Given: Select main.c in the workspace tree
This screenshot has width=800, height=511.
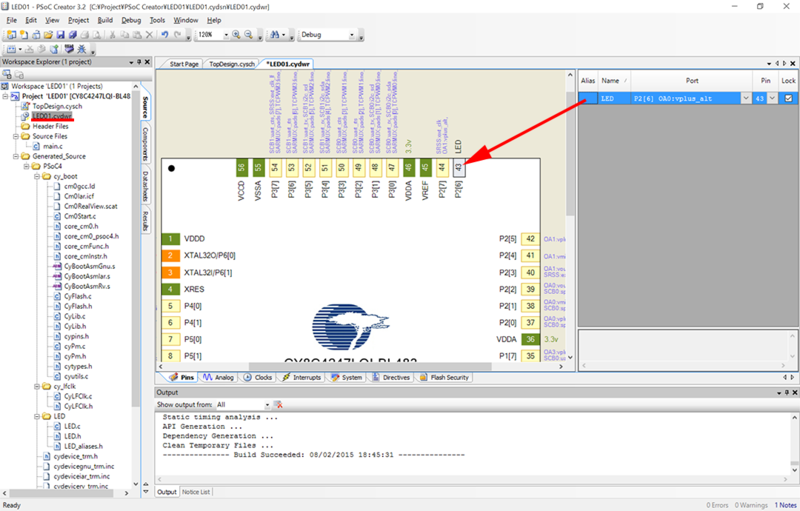Looking at the screenshot, I should 53,146.
